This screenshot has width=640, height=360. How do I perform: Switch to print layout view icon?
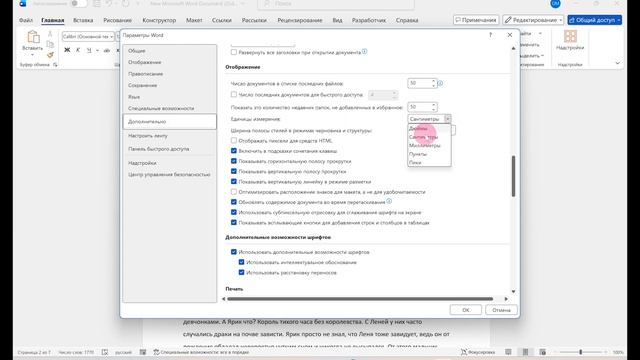coord(525,352)
